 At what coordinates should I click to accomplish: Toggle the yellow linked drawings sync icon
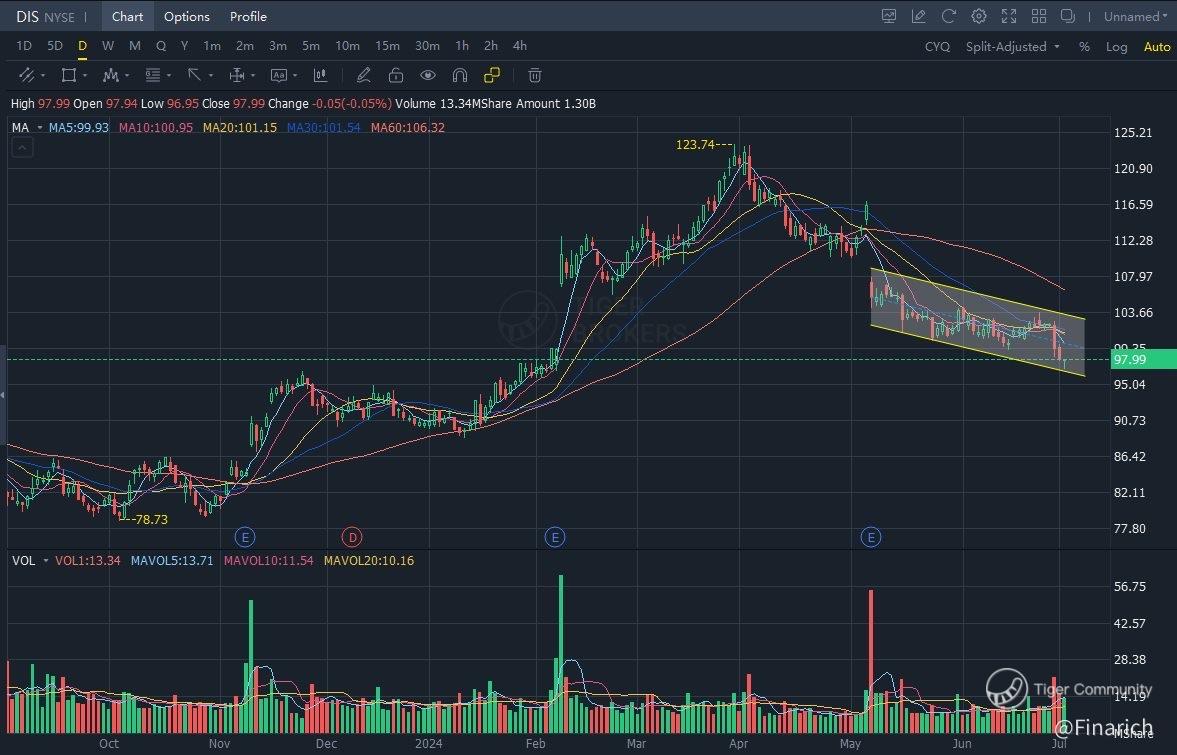click(x=492, y=75)
